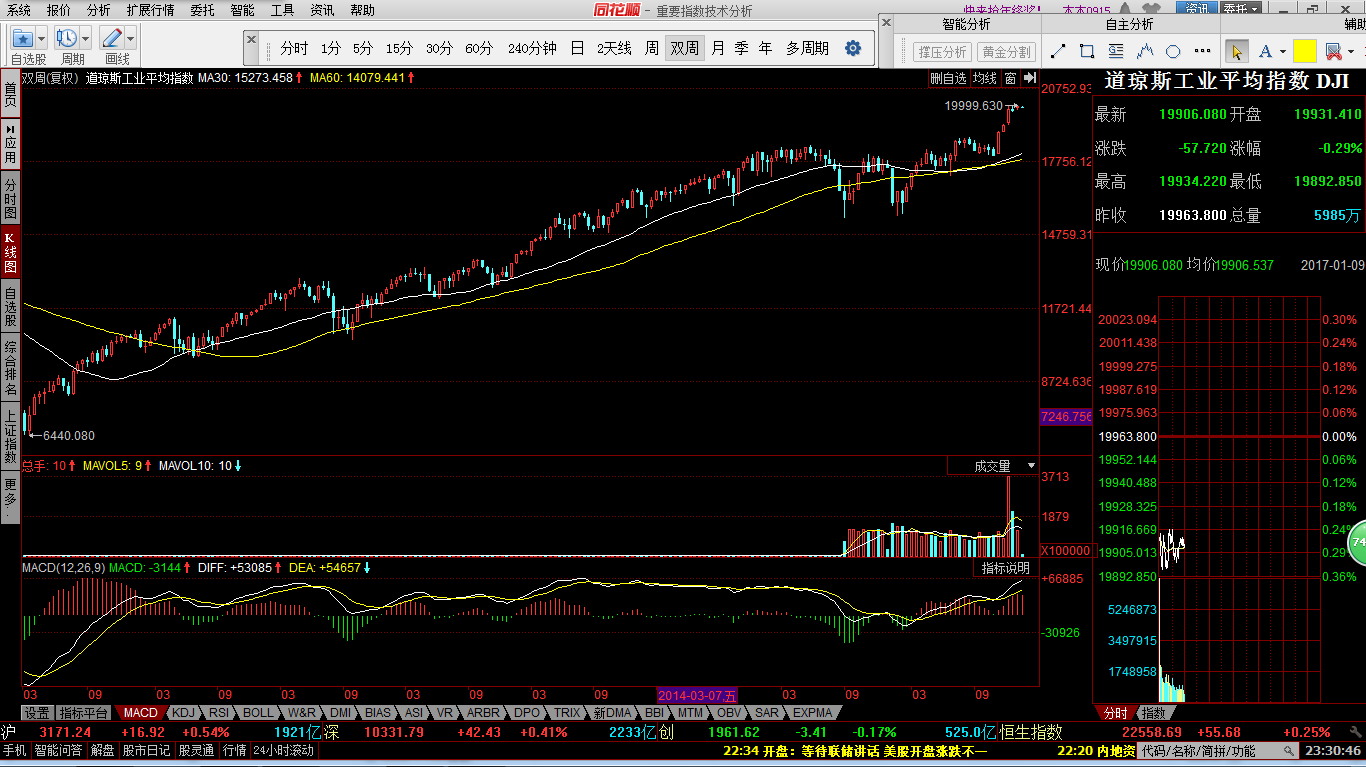Expand the 成交量 indicator dropdown
This screenshot has width=1366, height=767.
pyautogui.click(x=1031, y=466)
